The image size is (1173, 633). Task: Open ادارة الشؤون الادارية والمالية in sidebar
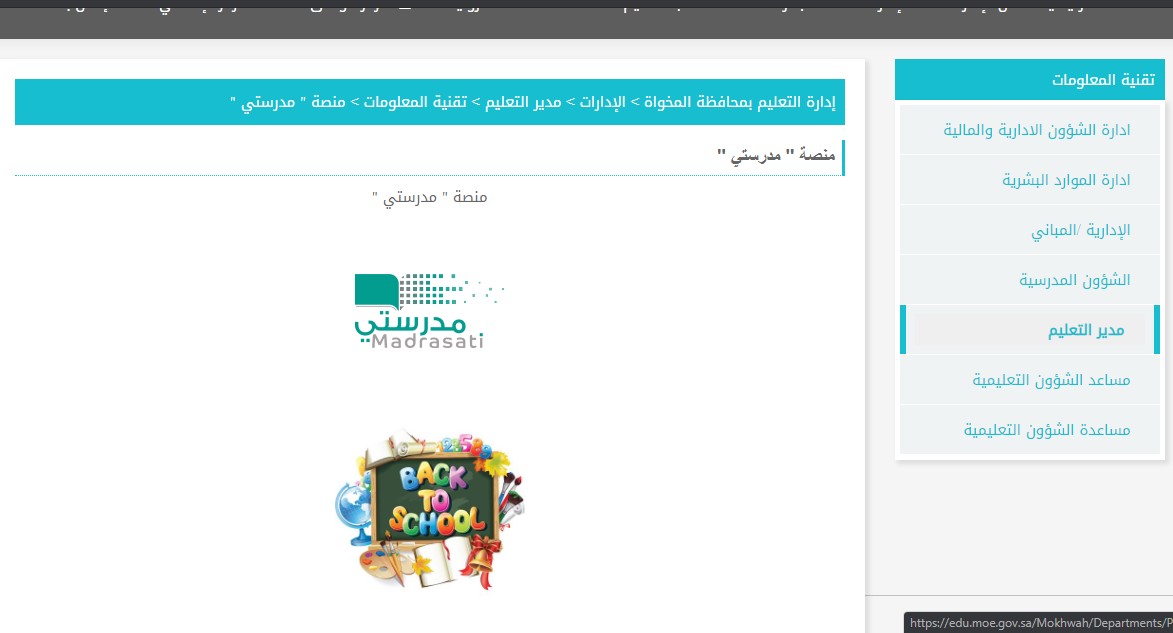point(1030,130)
